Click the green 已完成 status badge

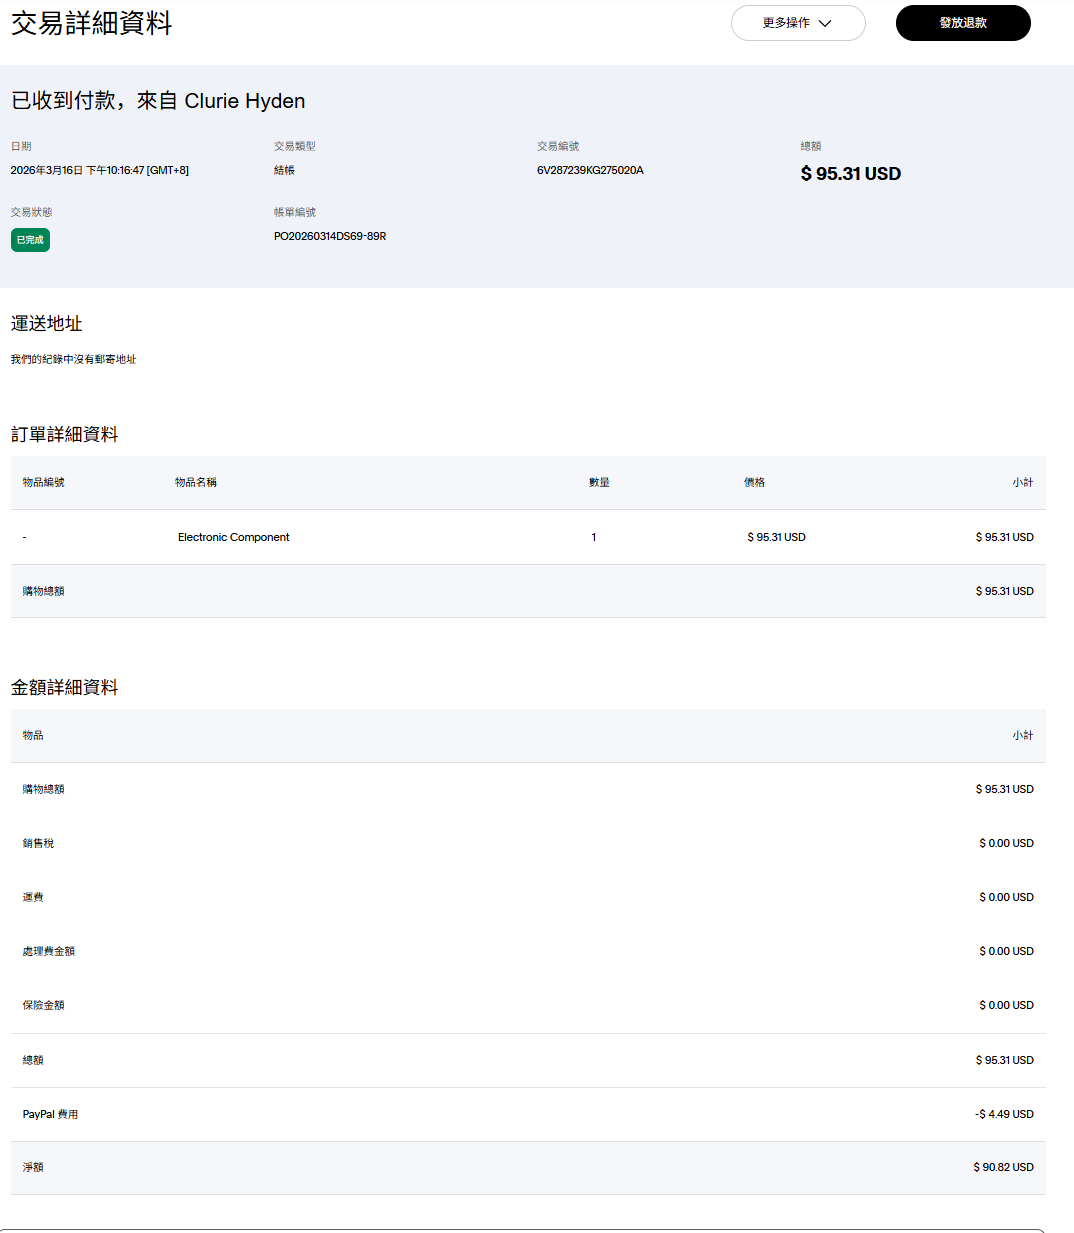30,240
